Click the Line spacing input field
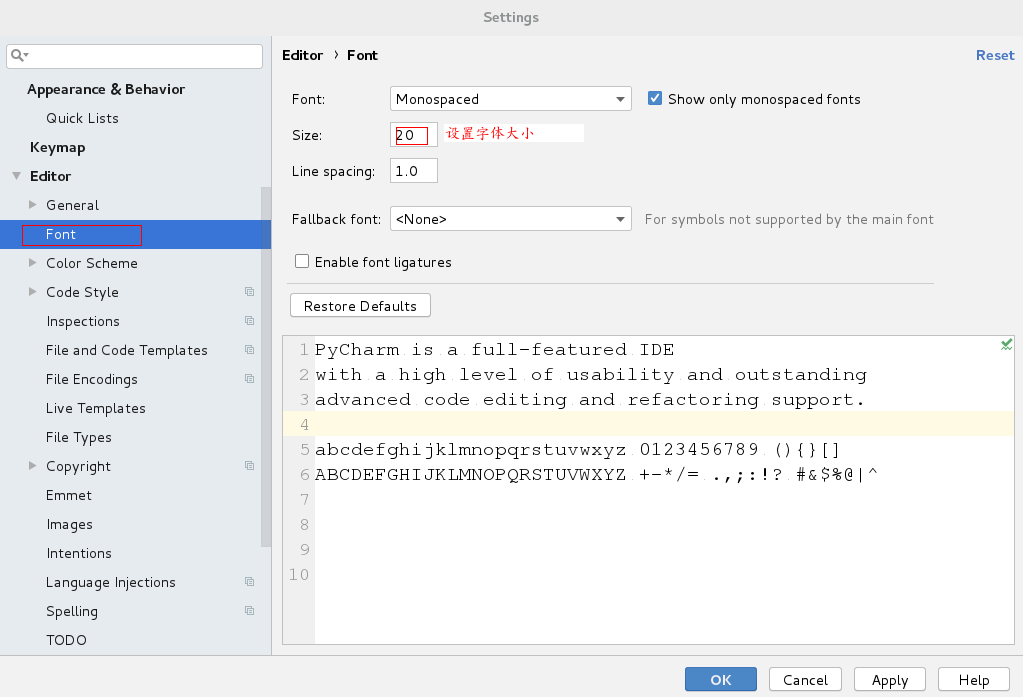Image resolution: width=1023 pixels, height=697 pixels. pyautogui.click(x=414, y=170)
